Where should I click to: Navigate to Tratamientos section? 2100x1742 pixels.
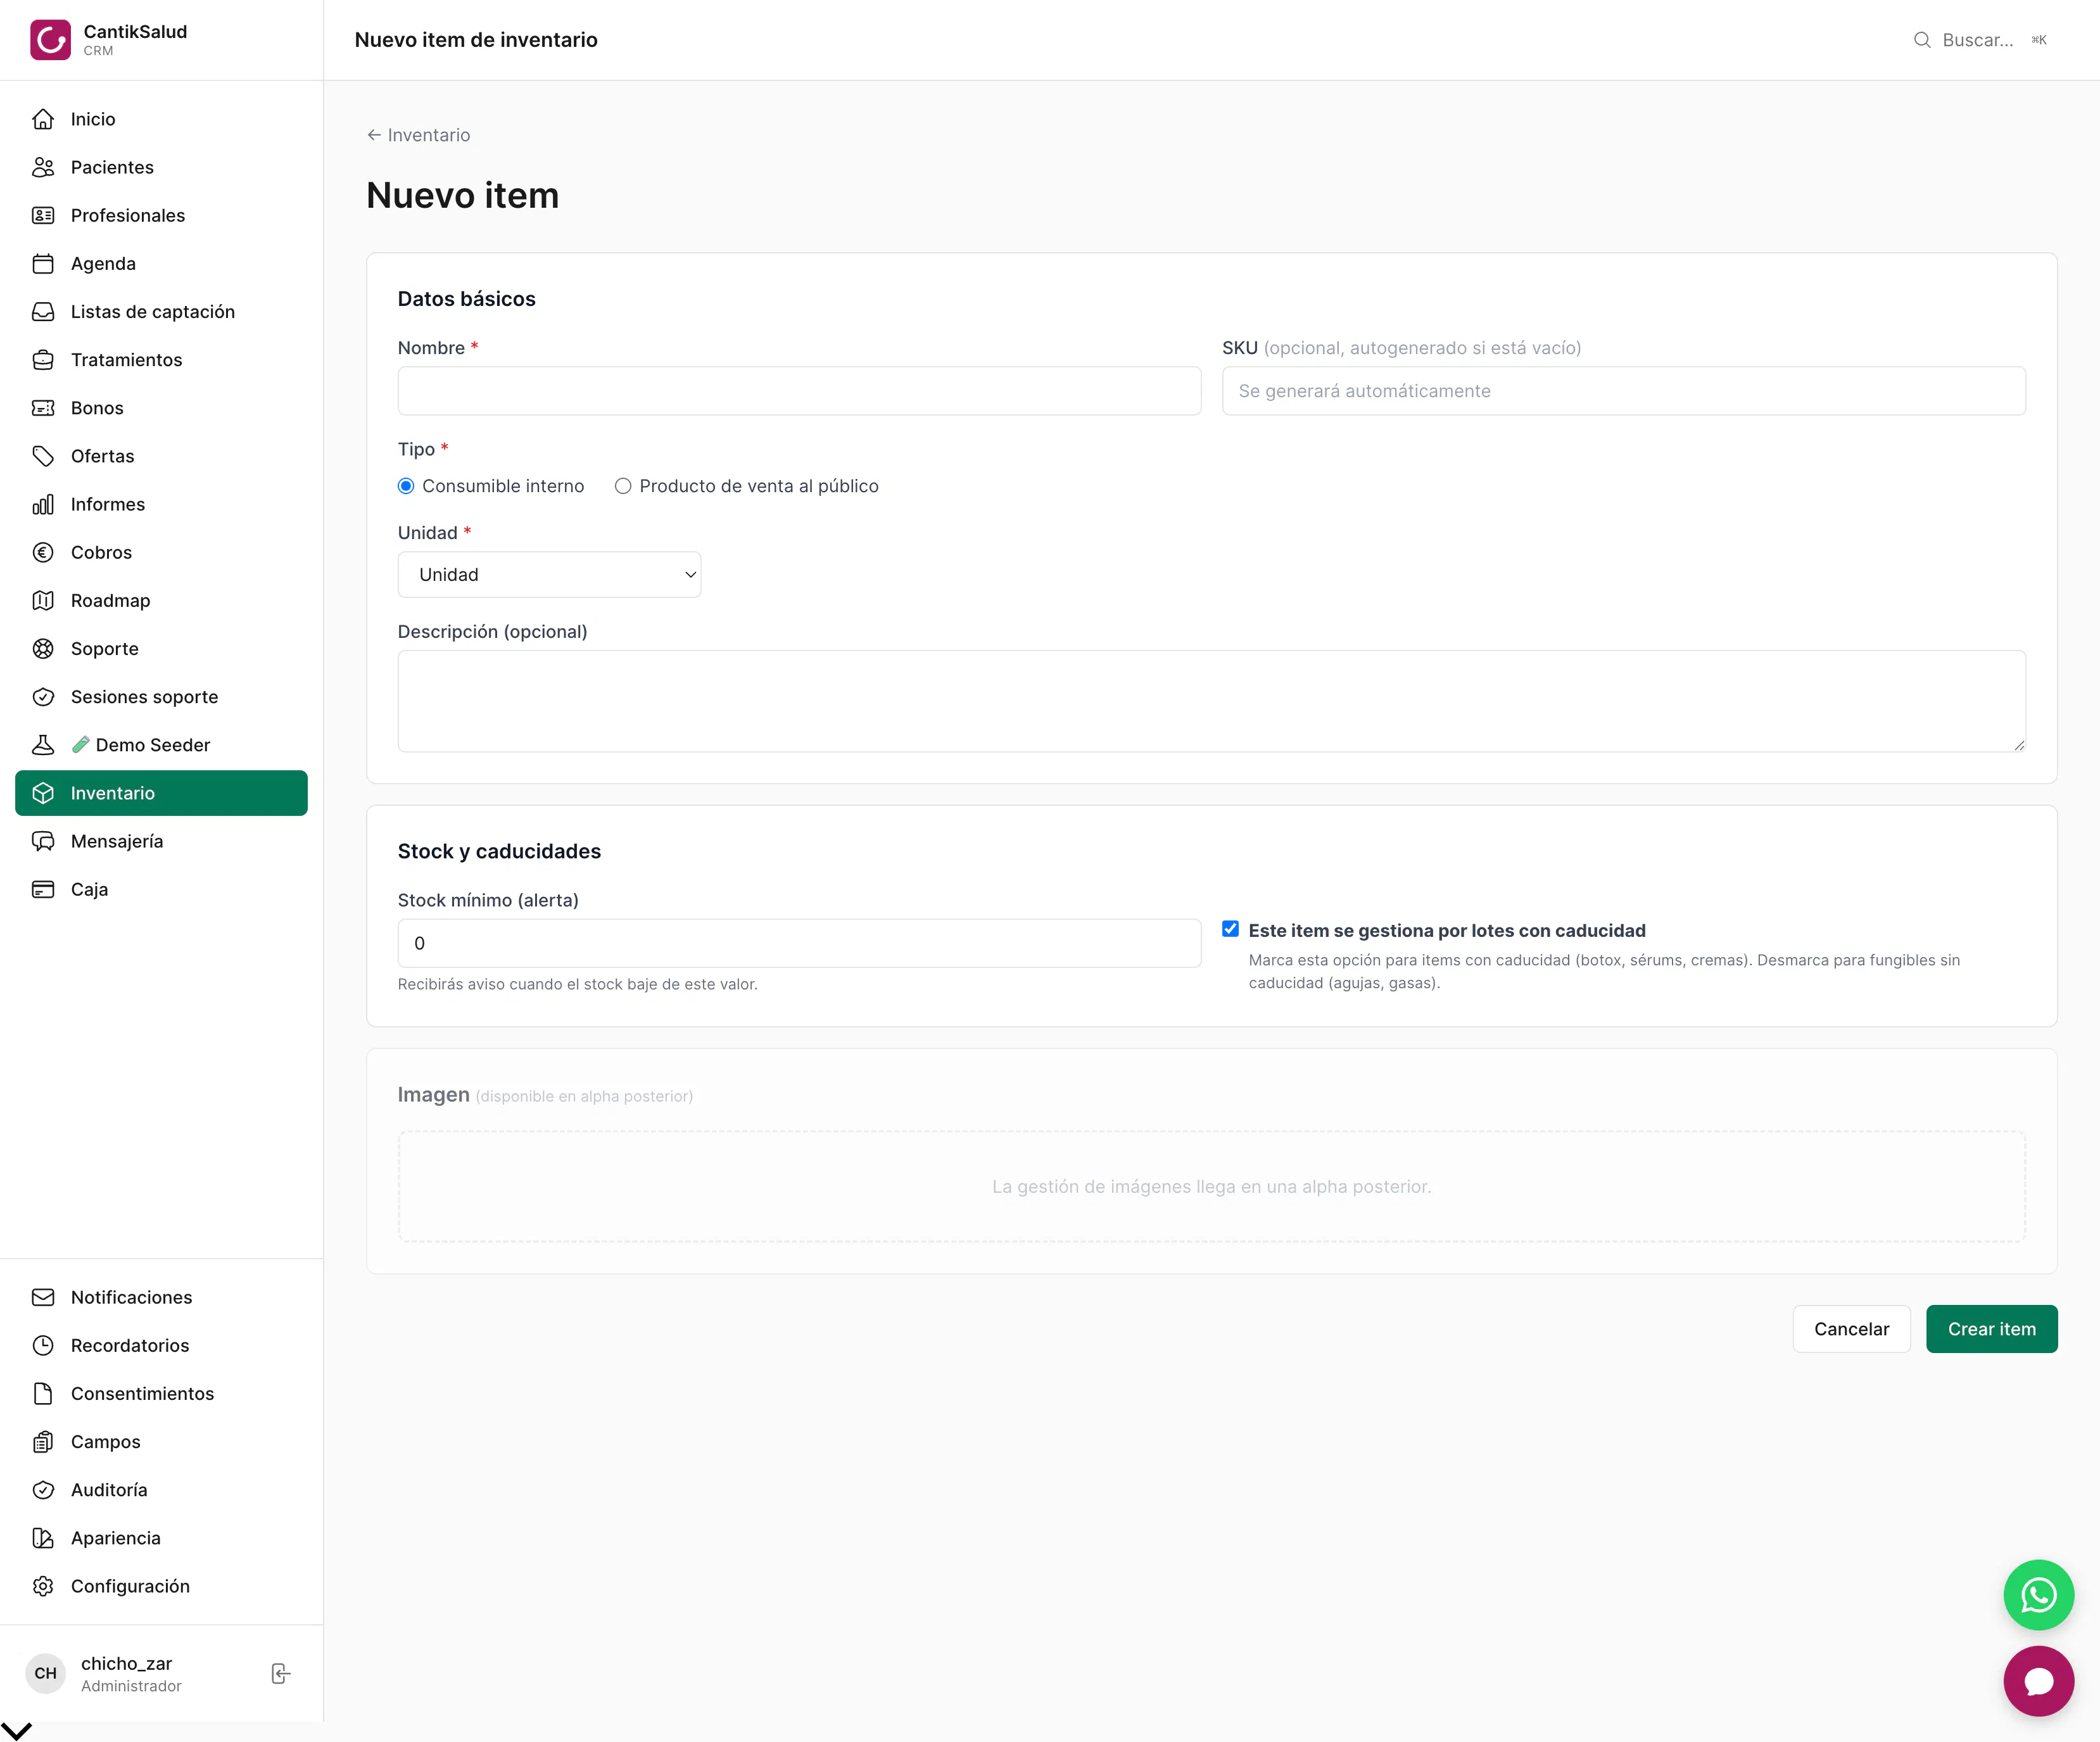(161, 360)
